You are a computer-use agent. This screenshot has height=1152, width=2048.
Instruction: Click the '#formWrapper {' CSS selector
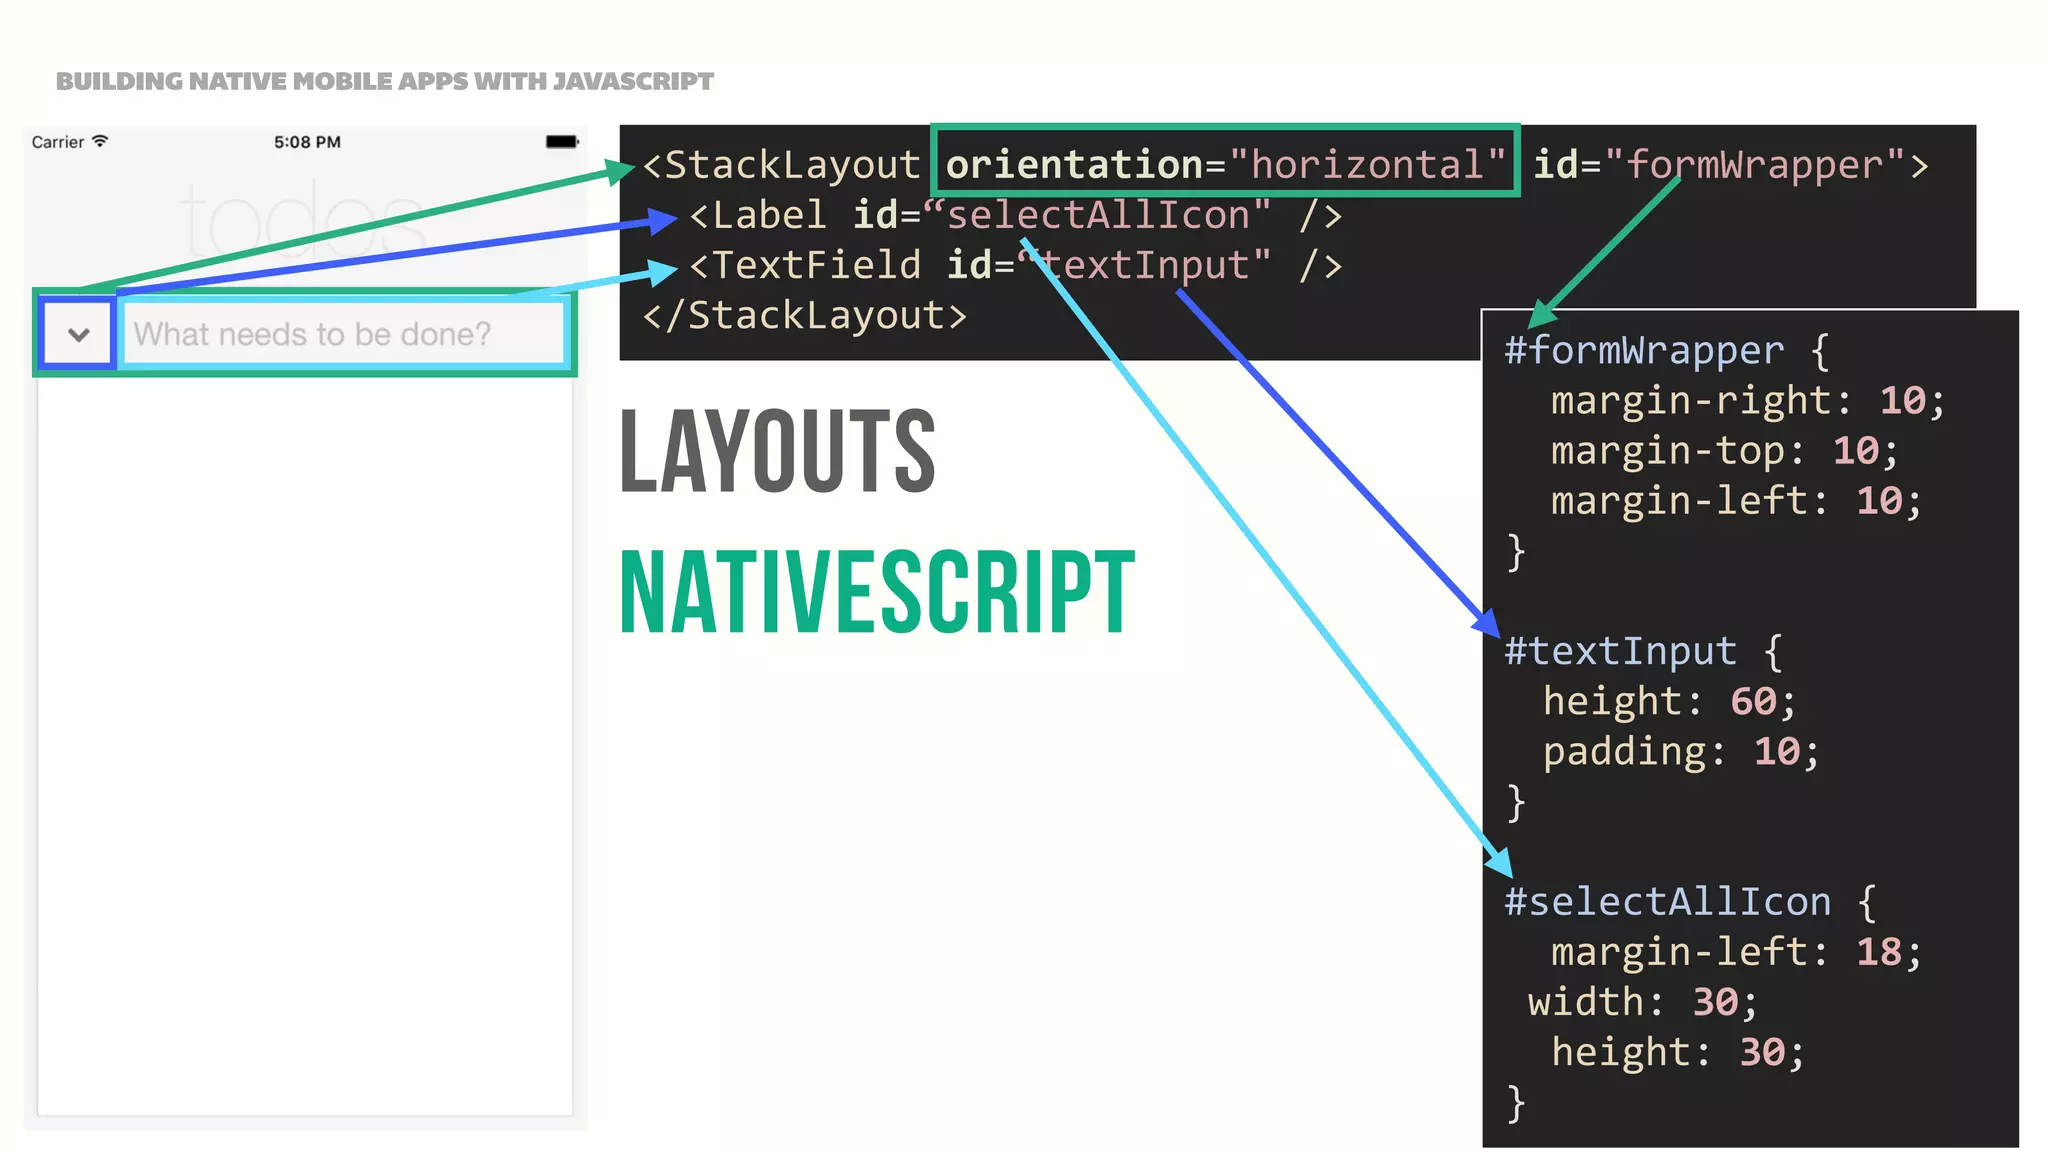pyautogui.click(x=1667, y=351)
